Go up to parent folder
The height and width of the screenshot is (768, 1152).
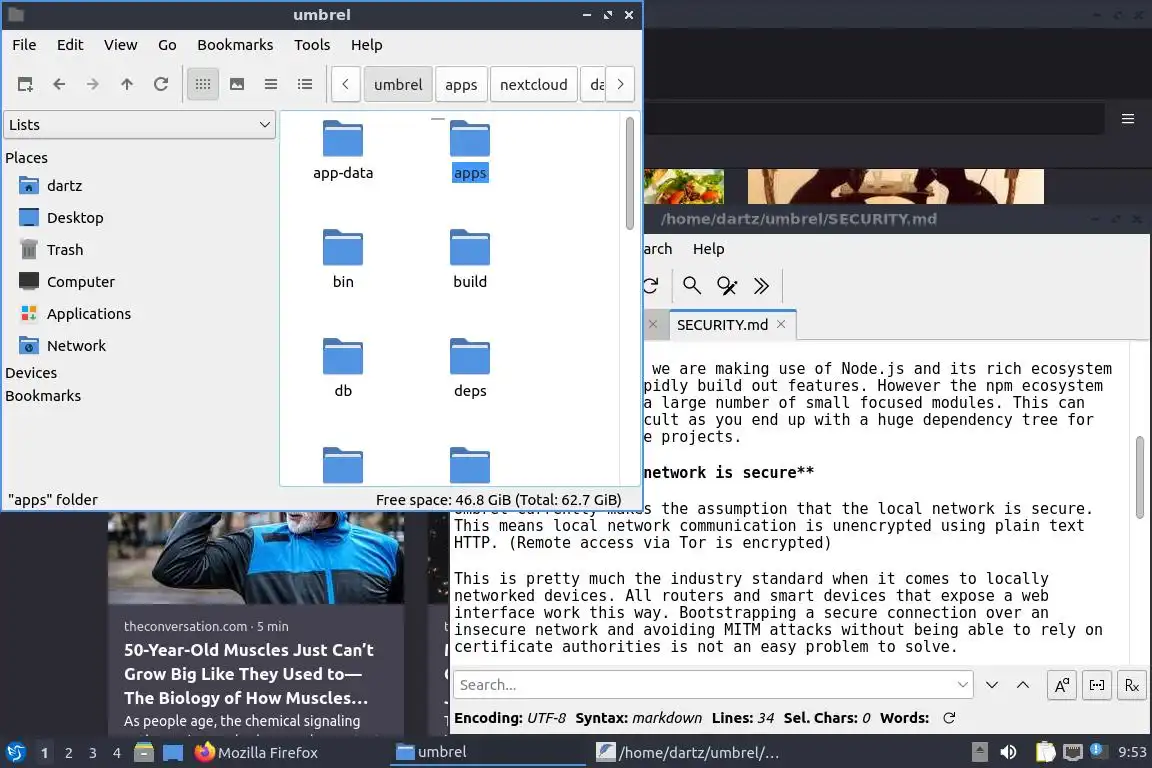pyautogui.click(x=126, y=85)
